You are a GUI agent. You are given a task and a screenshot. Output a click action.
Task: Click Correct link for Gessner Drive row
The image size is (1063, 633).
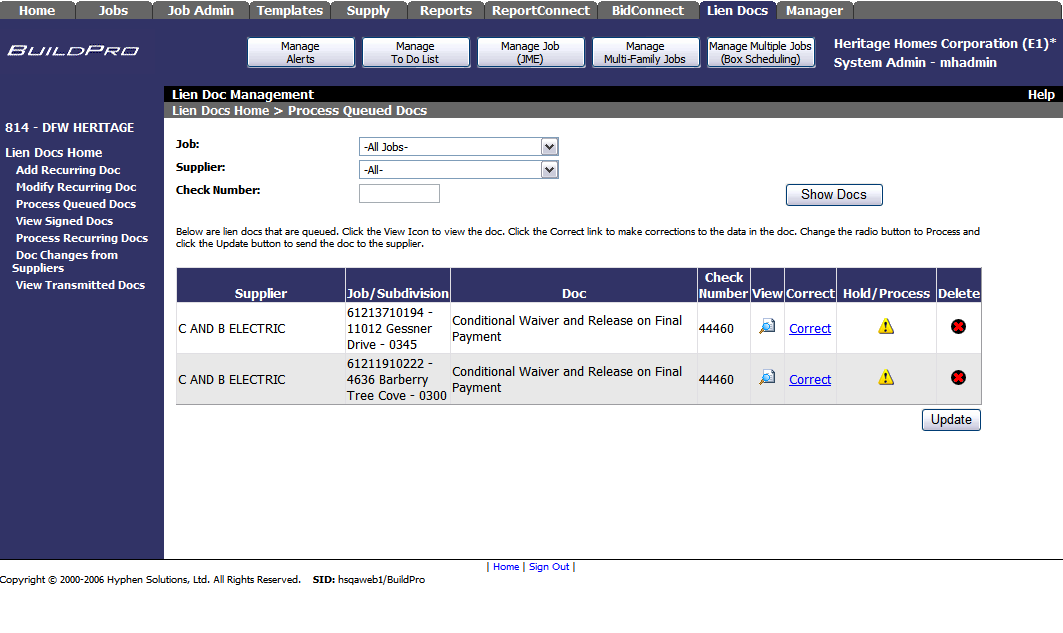(809, 328)
